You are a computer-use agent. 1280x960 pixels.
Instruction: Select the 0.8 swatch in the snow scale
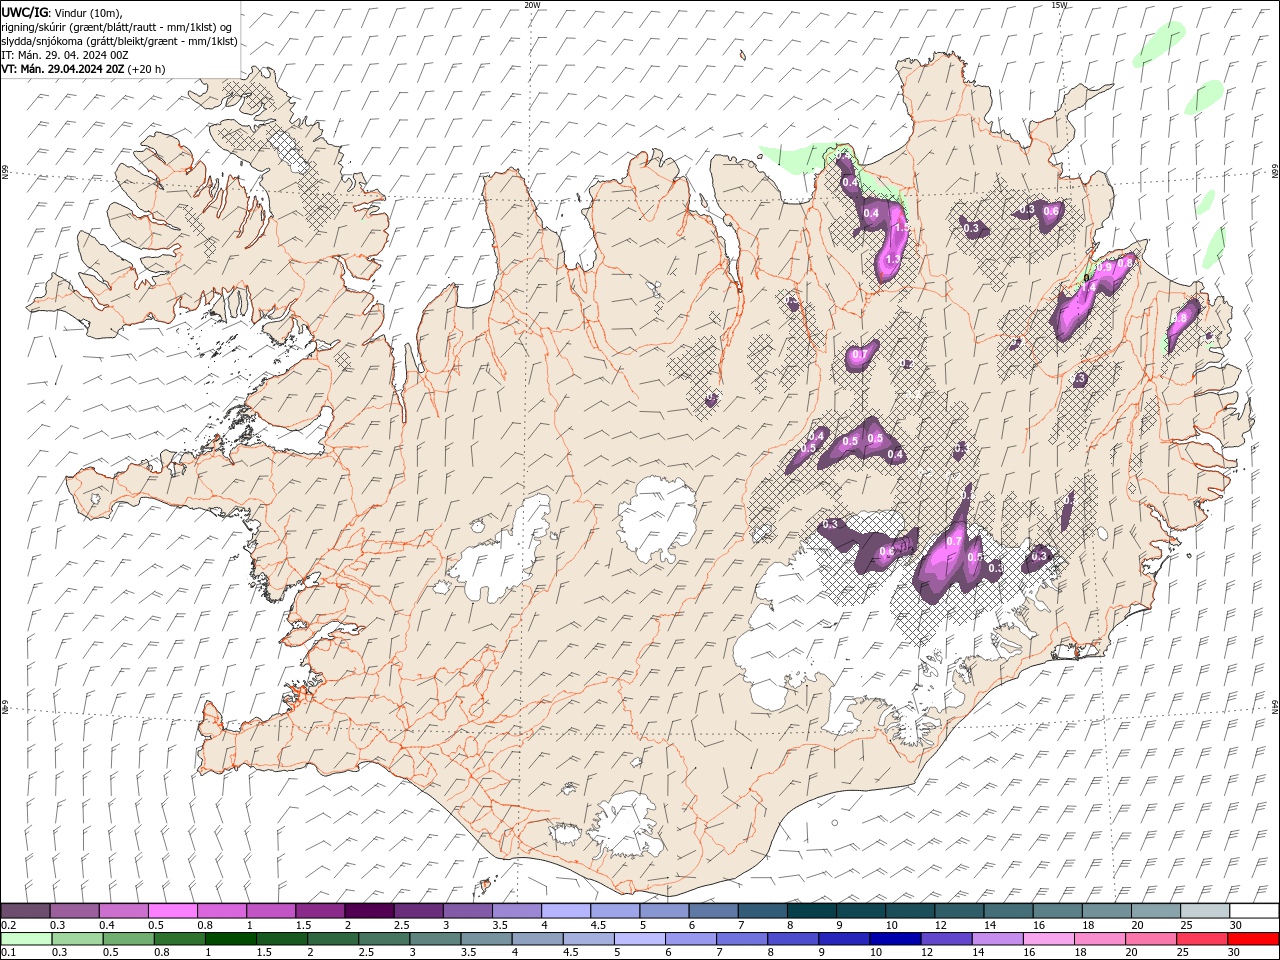[x=221, y=911]
